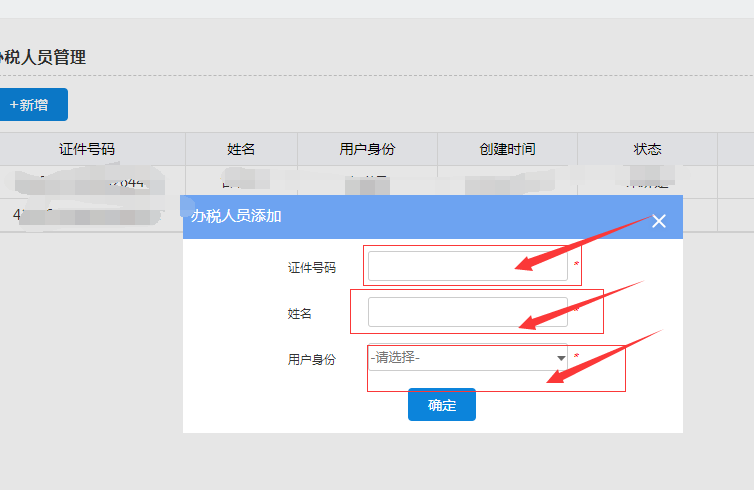Select the 姓名 table column header
This screenshot has height=490, width=754.
point(241,149)
